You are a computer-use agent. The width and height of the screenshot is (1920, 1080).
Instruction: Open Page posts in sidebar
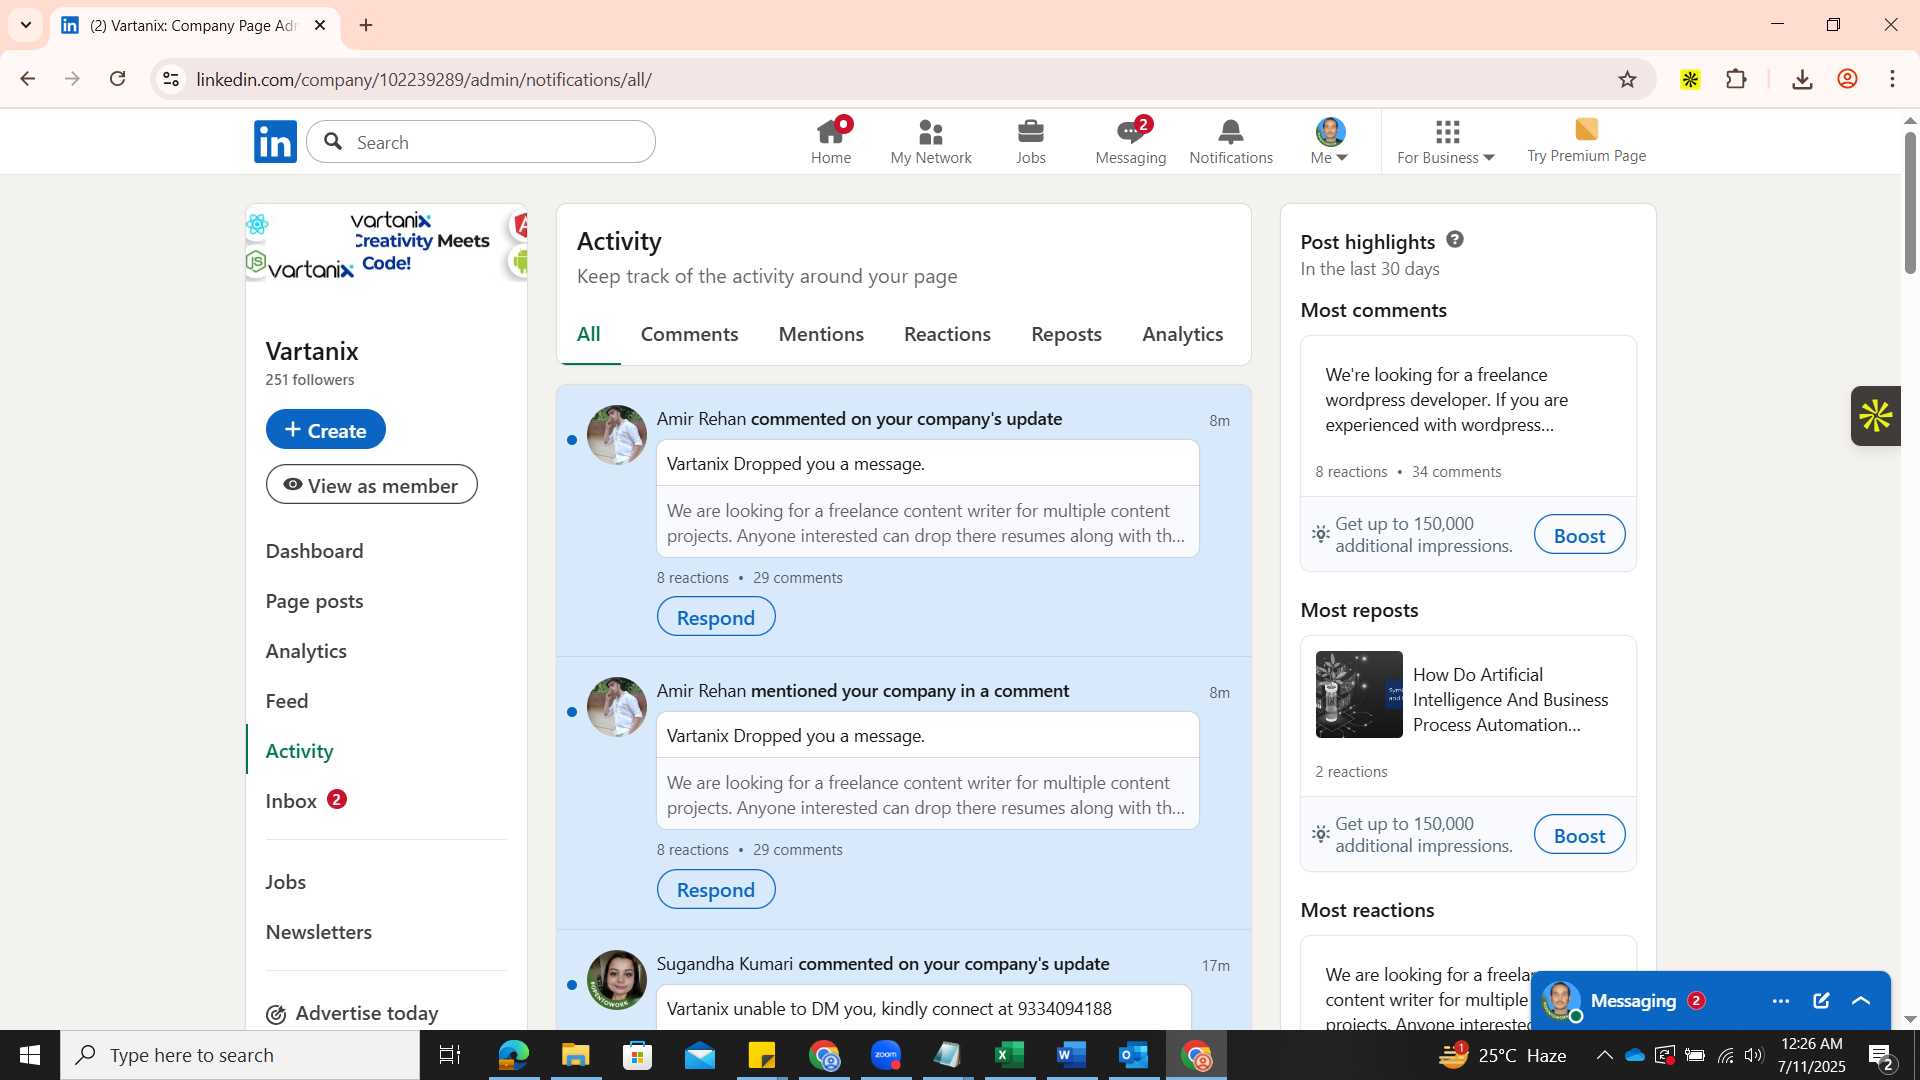(x=314, y=601)
